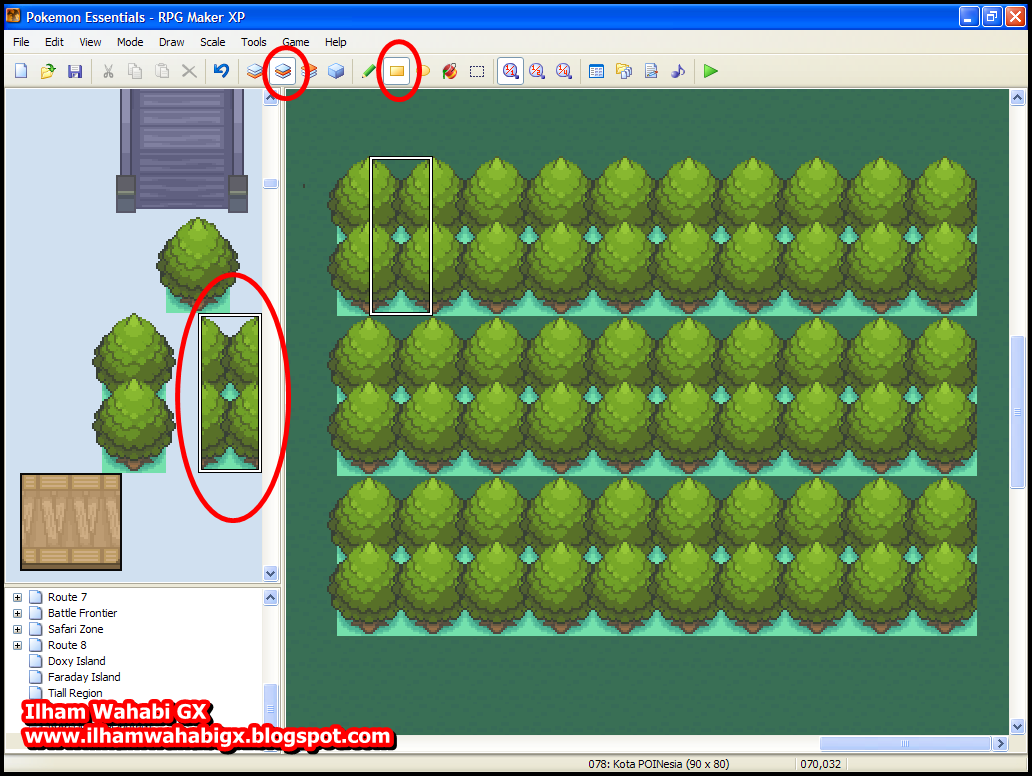Set map zoom to 1/4 scale
1032x776 pixels.
(x=564, y=70)
